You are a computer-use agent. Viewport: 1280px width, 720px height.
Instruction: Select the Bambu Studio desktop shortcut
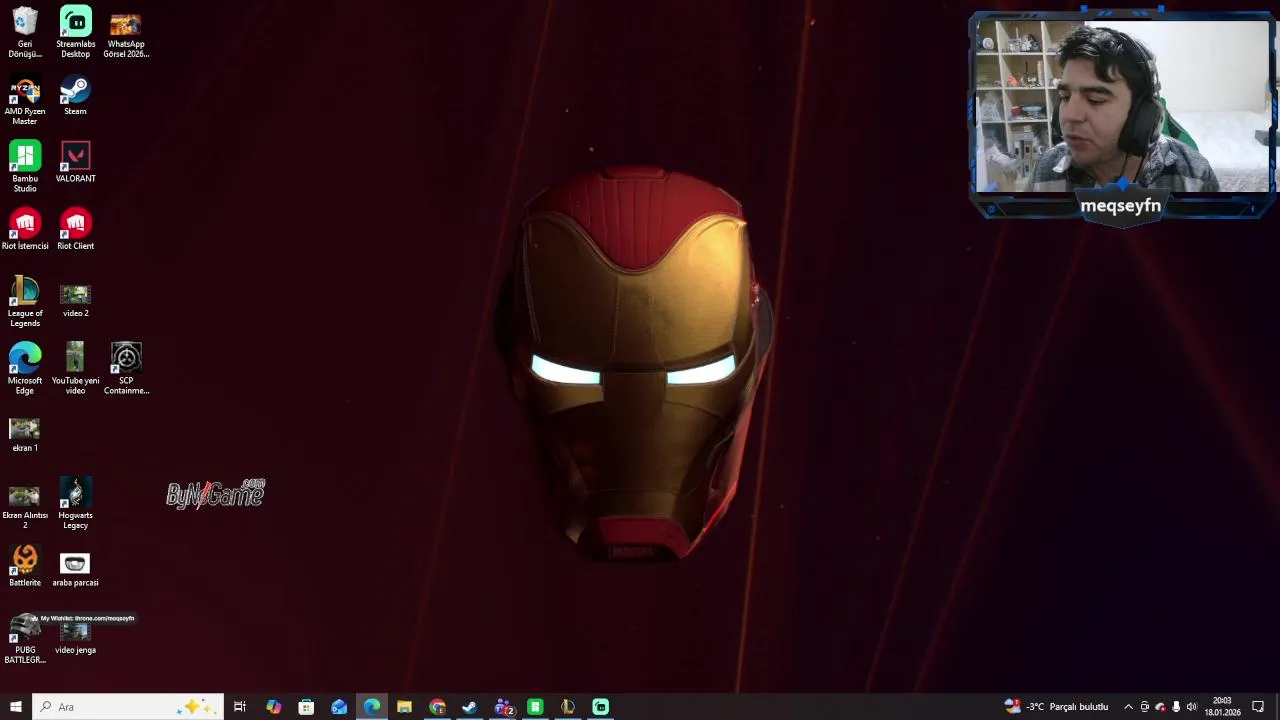[x=25, y=167]
